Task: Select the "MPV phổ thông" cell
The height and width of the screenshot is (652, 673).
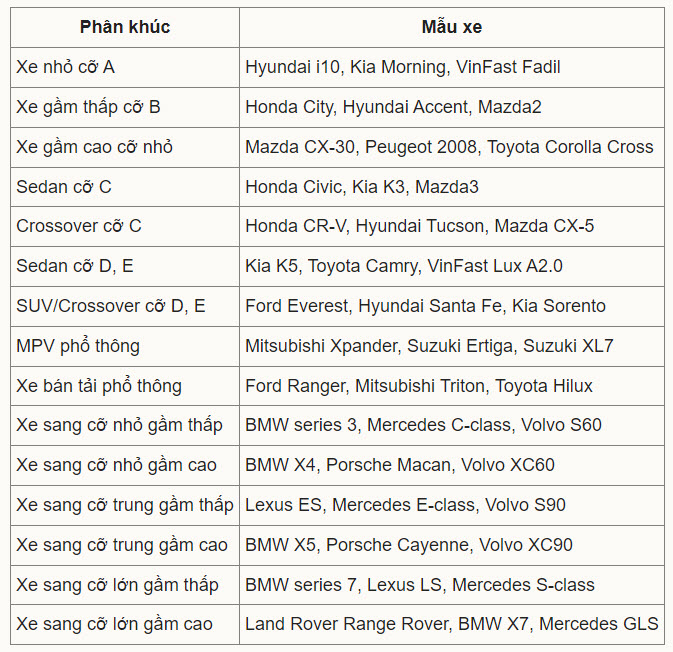Action: (78, 346)
